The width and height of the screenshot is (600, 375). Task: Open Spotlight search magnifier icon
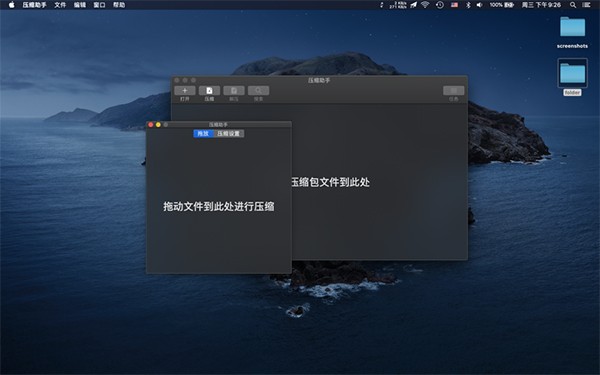[x=573, y=5]
